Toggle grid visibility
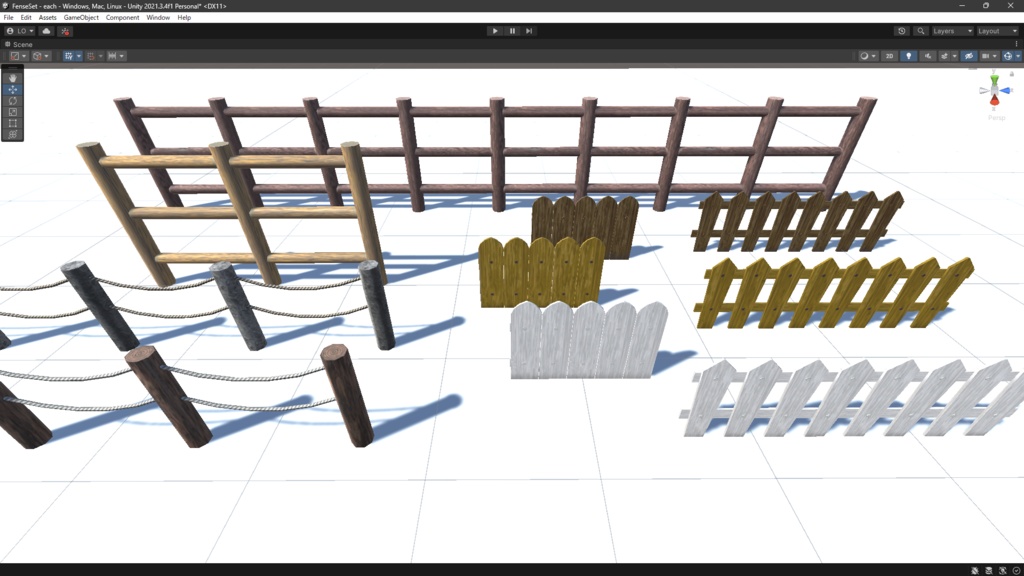Image resolution: width=1024 pixels, height=576 pixels. 69,56
